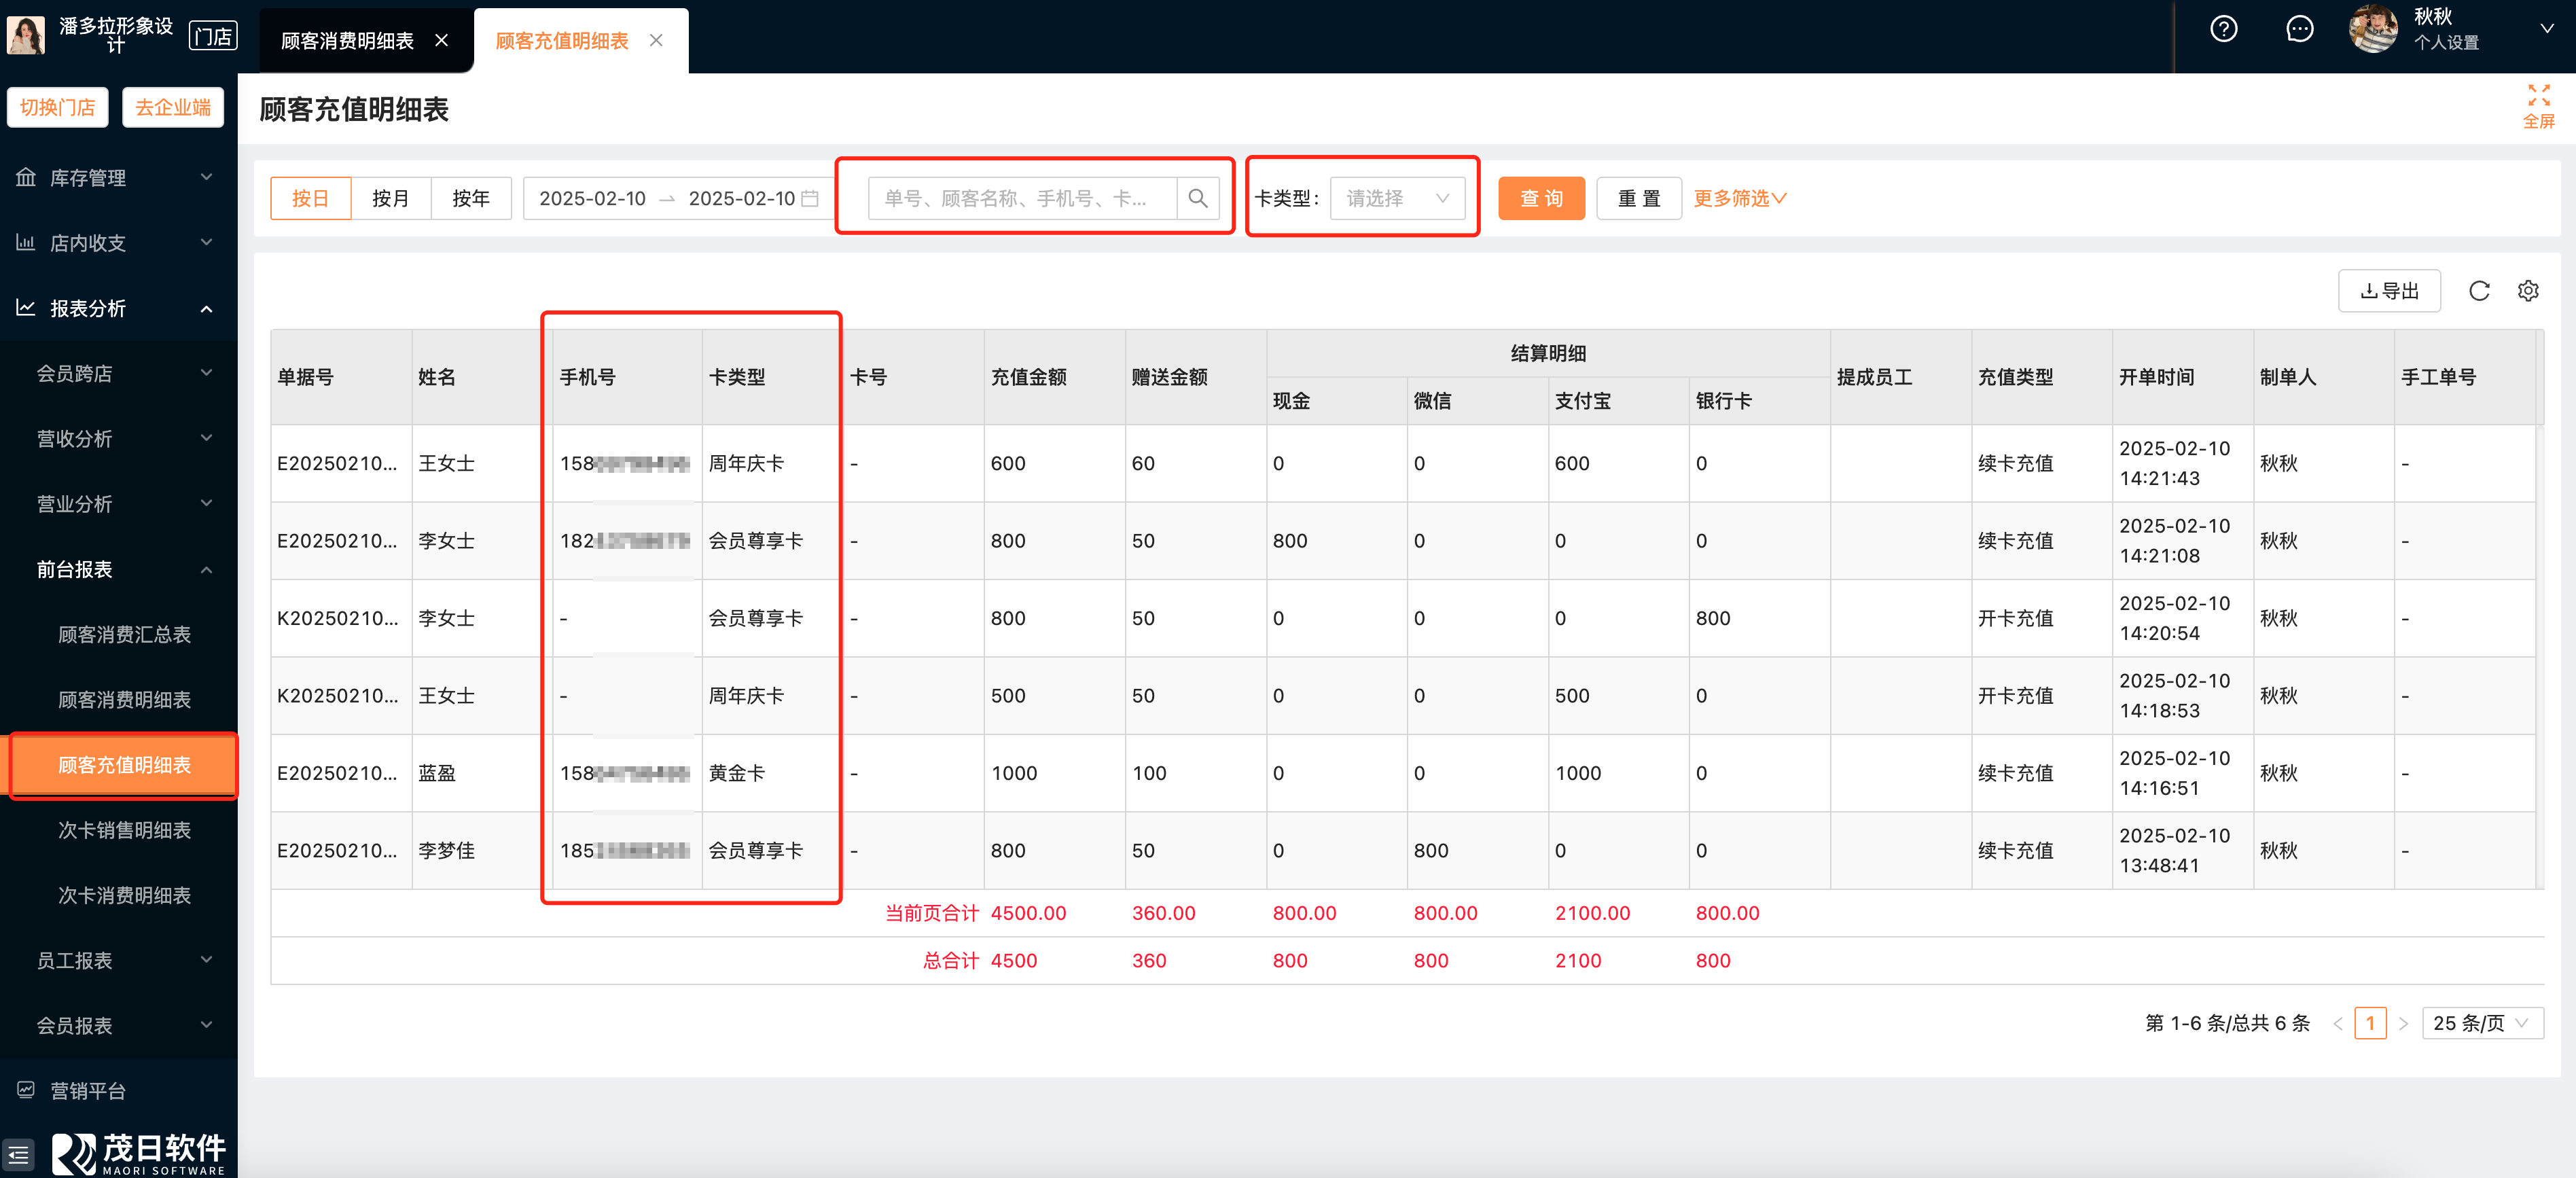Image resolution: width=2576 pixels, height=1178 pixels.
Task: Open table column settings gear icon
Action: [2528, 291]
